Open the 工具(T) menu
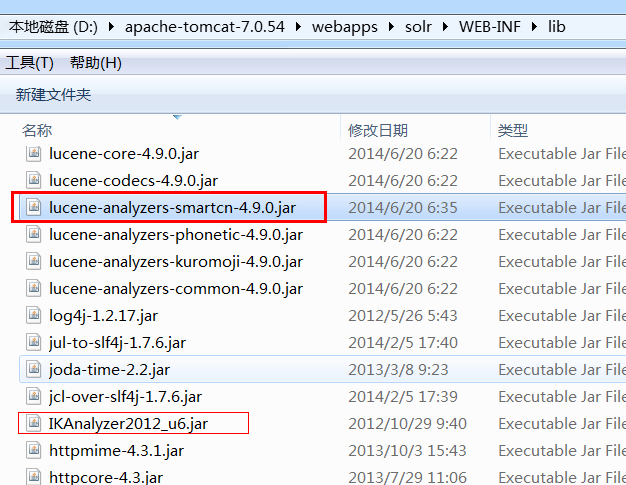The width and height of the screenshot is (626, 485). tap(30, 63)
